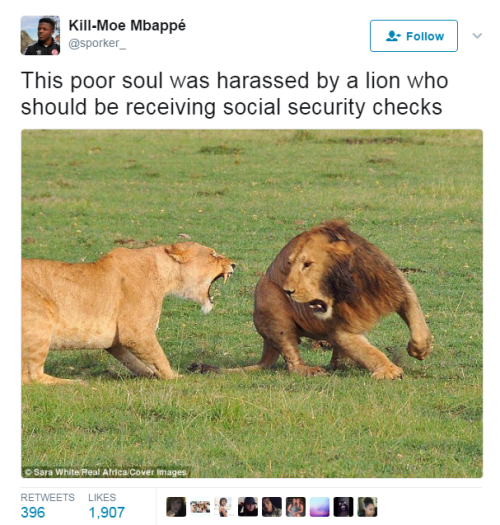Open the first liker's avatar

click(x=176, y=507)
